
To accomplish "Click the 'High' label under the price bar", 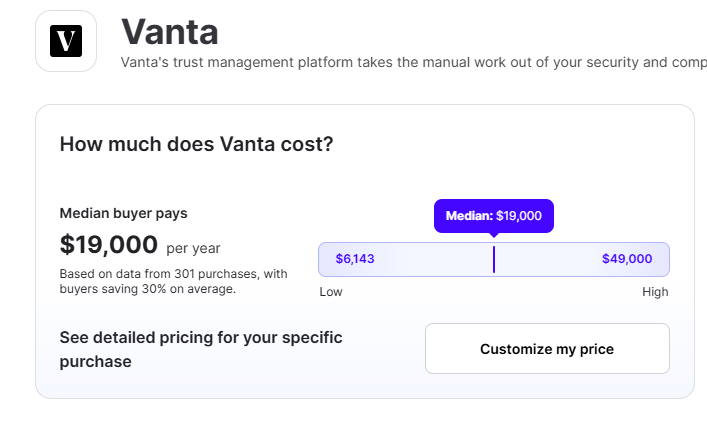I will tap(655, 292).
